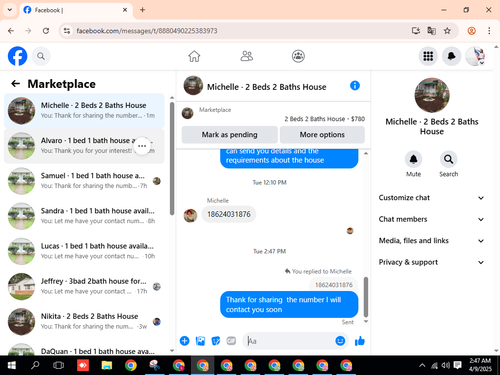Reload the page
The width and height of the screenshot is (500, 375).
[46, 31]
